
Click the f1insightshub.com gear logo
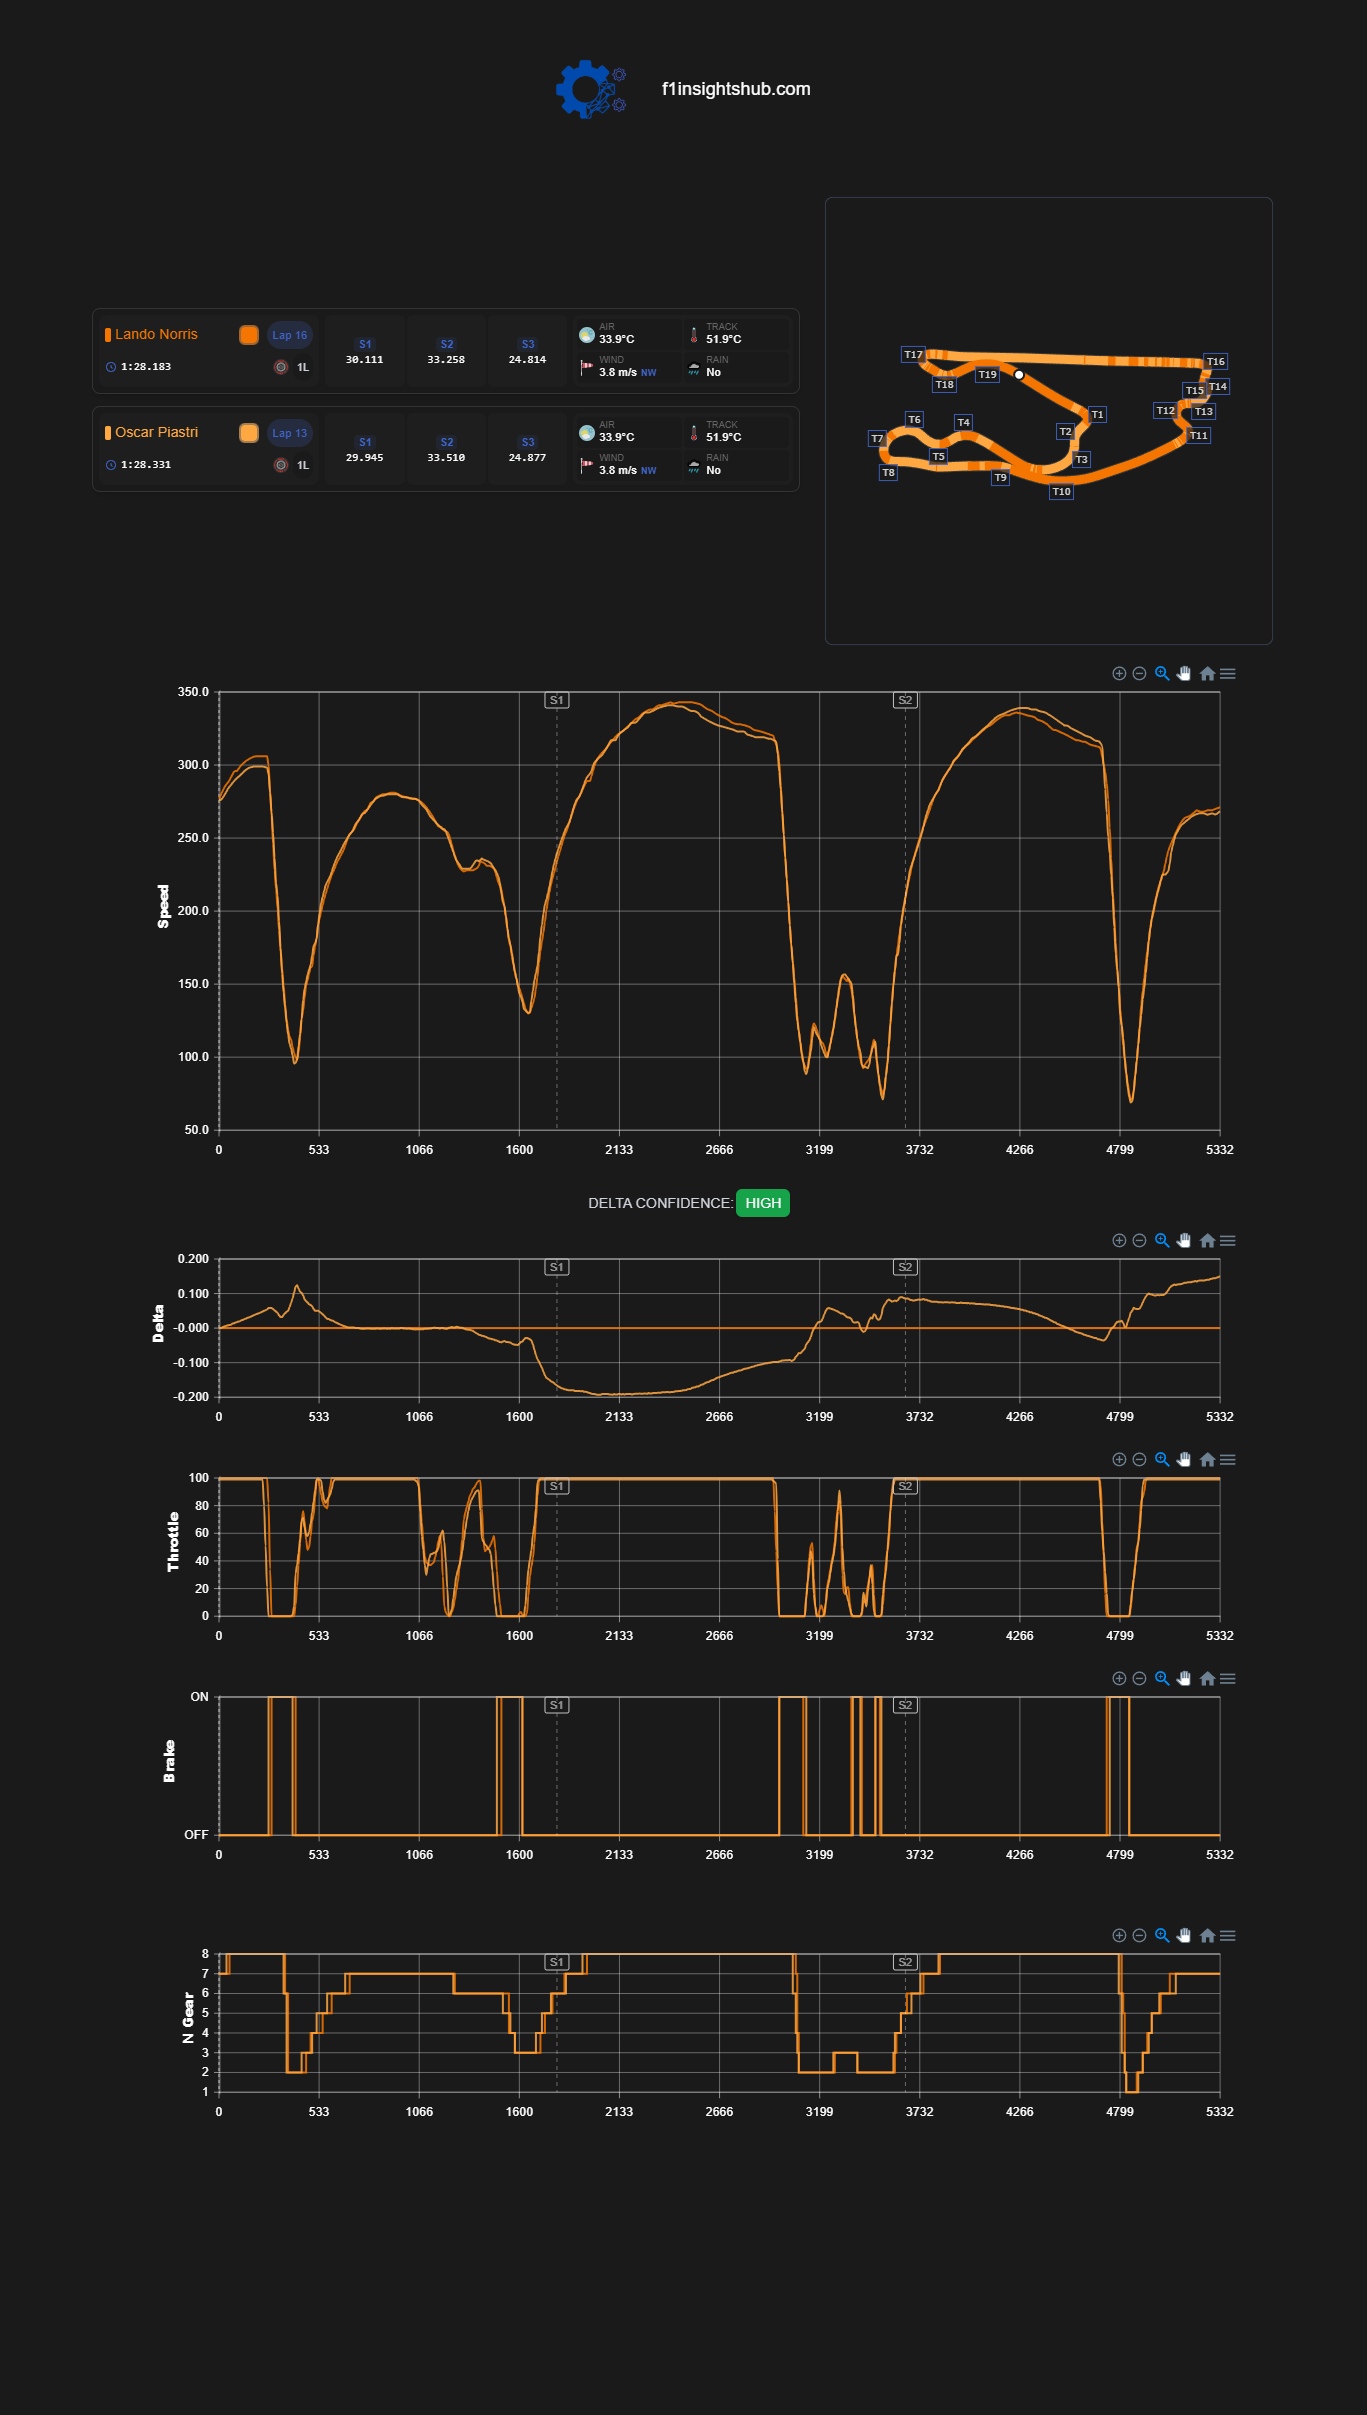tap(591, 89)
